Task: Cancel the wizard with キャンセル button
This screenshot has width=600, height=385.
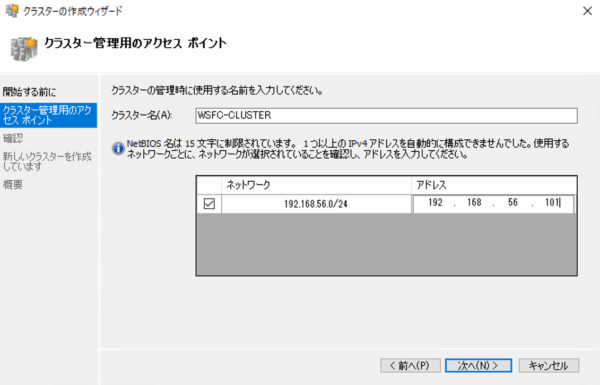Action: (x=549, y=365)
